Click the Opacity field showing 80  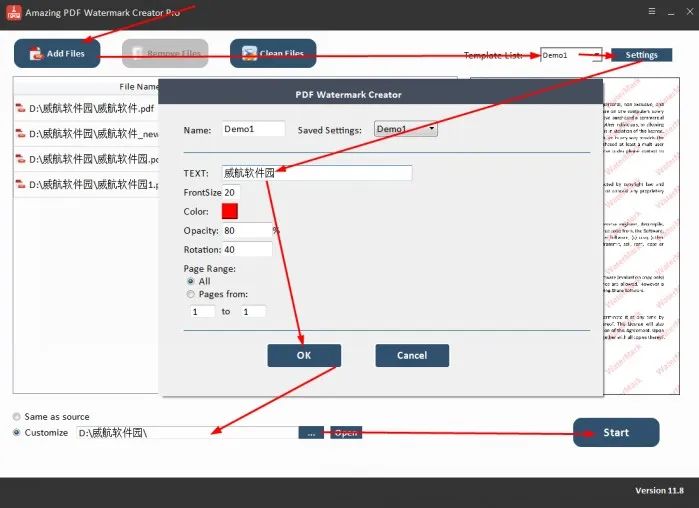click(247, 230)
